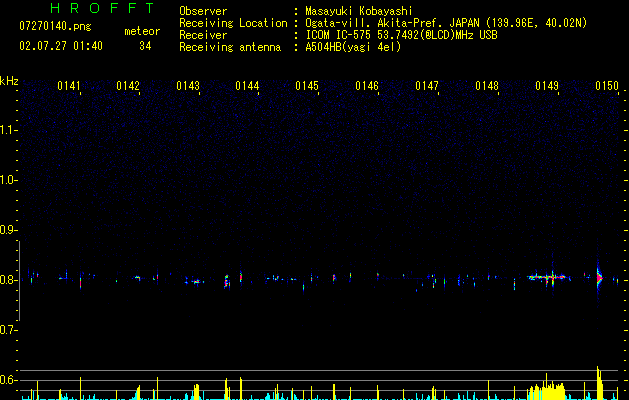
Task: Click the tallest yellow level peak near 0150
Action: 599,383
